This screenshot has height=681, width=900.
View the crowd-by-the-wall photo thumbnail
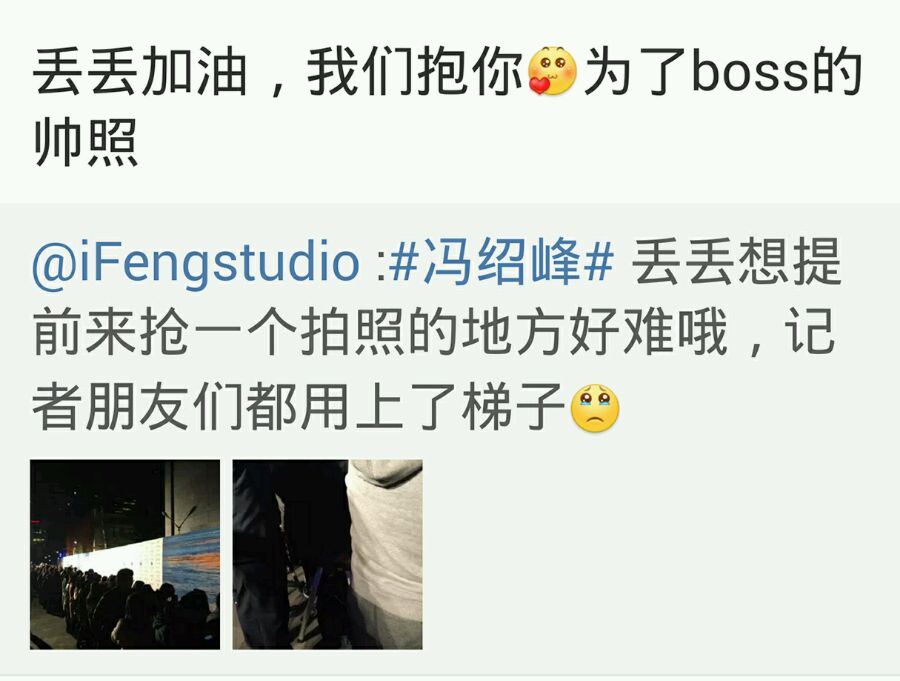click(x=125, y=554)
